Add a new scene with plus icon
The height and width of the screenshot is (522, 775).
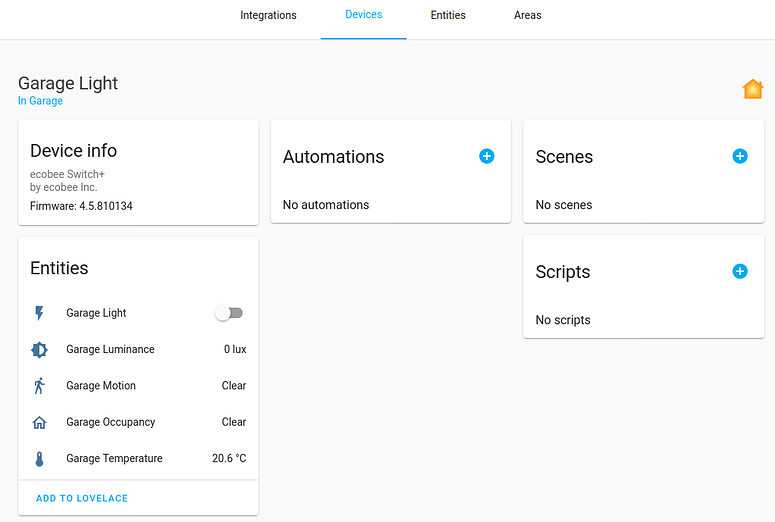(x=740, y=156)
